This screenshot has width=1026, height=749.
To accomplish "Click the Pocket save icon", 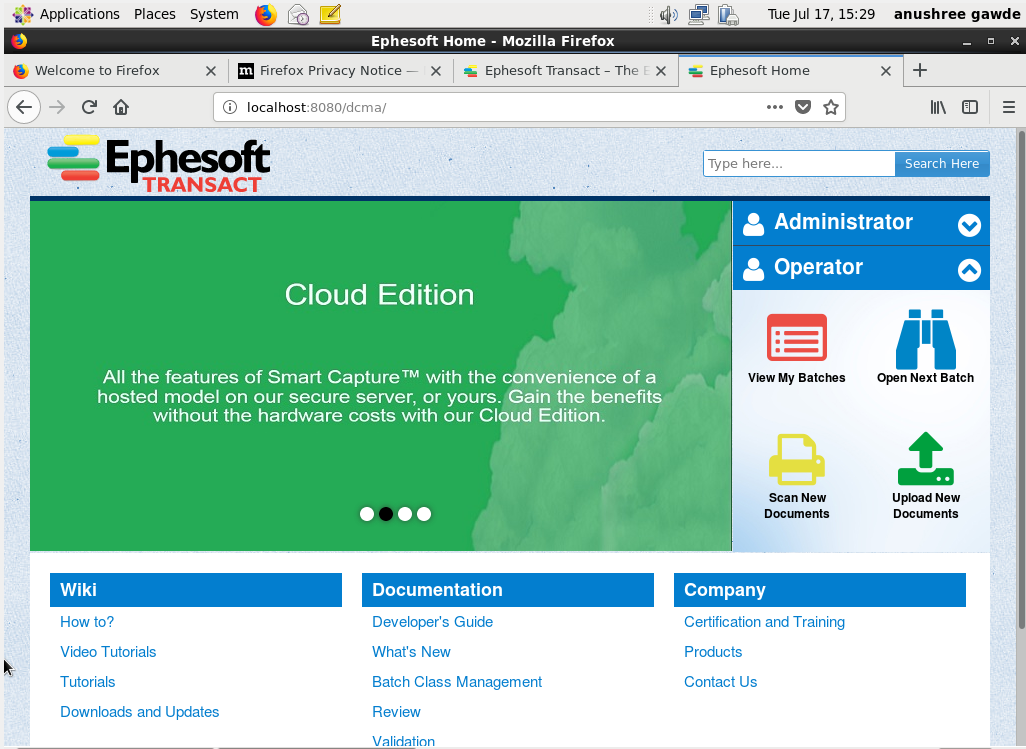I will (x=803, y=107).
